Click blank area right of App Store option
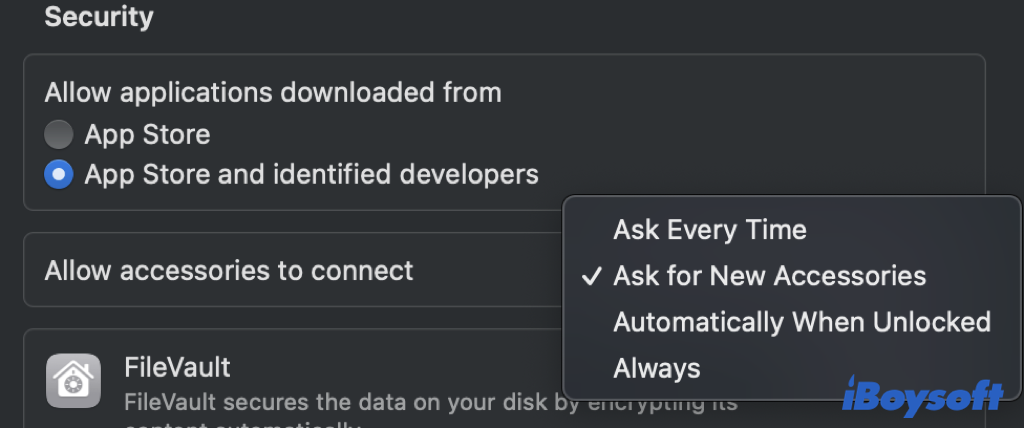Viewport: 1024px width, 428px height. [x=600, y=134]
